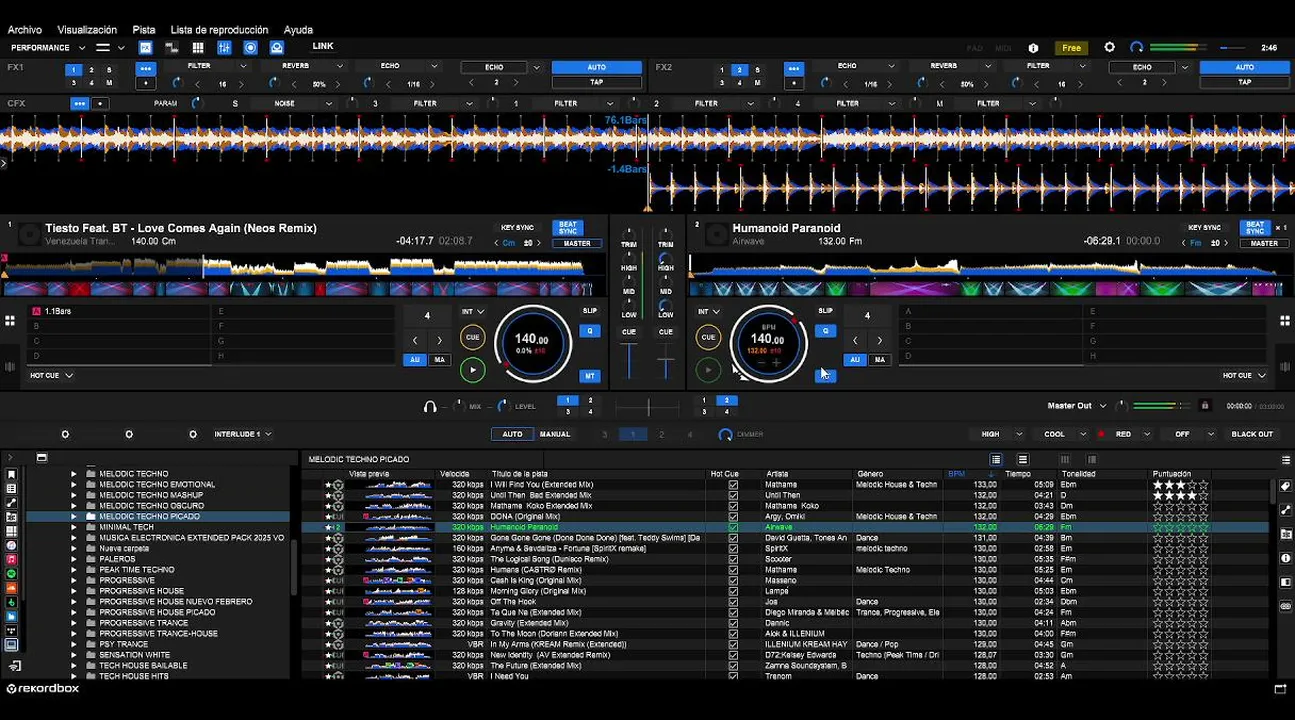The width and height of the screenshot is (1295, 720).
Task: Open the Ayuda menu
Action: (298, 30)
